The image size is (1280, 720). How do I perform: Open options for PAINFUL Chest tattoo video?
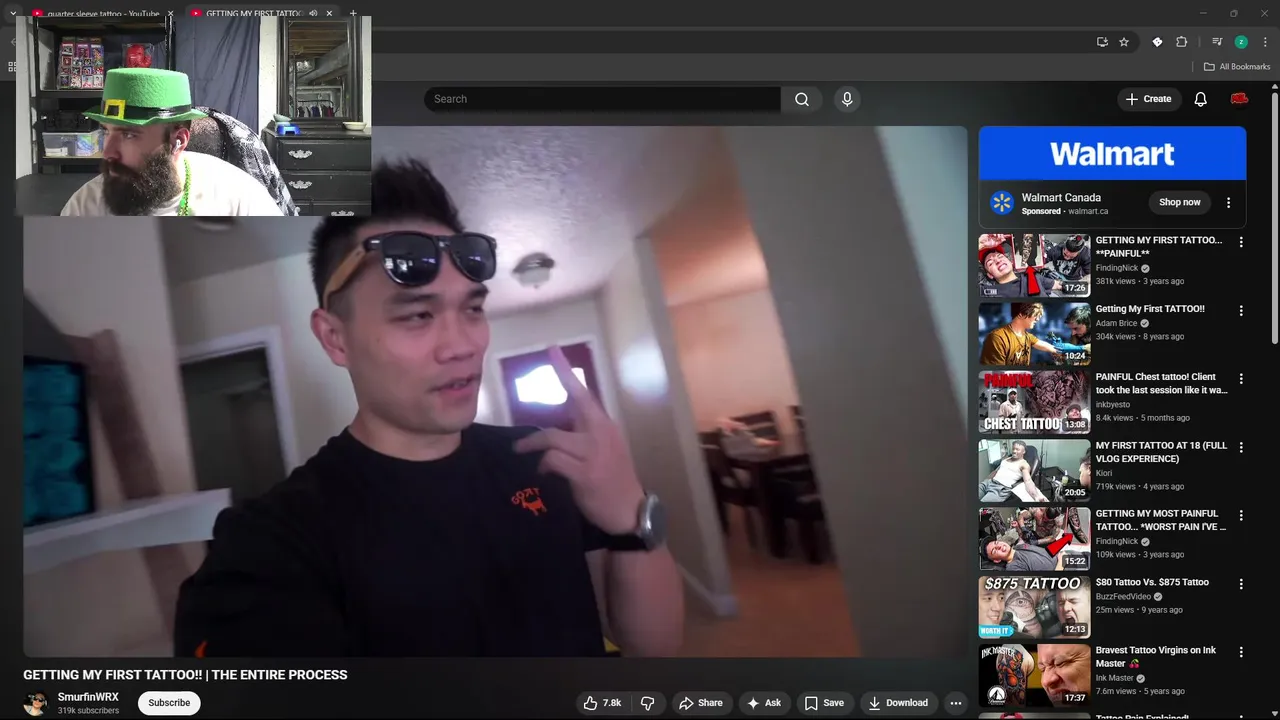pos(1241,379)
